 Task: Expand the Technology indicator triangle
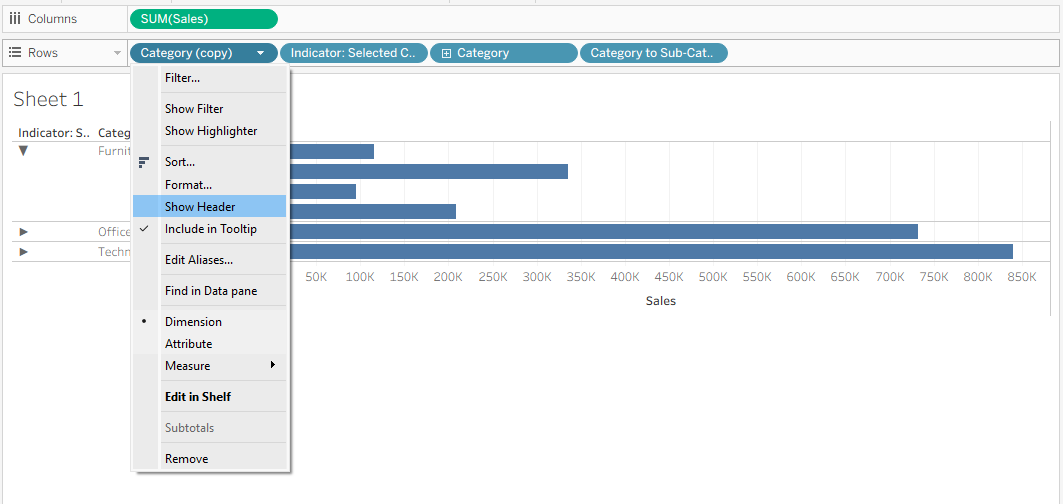[x=24, y=252]
